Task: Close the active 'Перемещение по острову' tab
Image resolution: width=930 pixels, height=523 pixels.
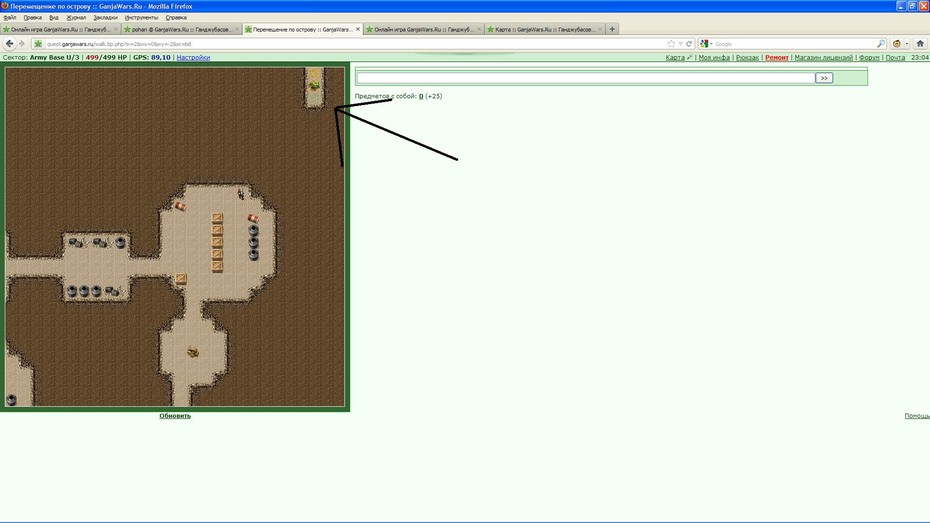Action: pyautogui.click(x=358, y=29)
